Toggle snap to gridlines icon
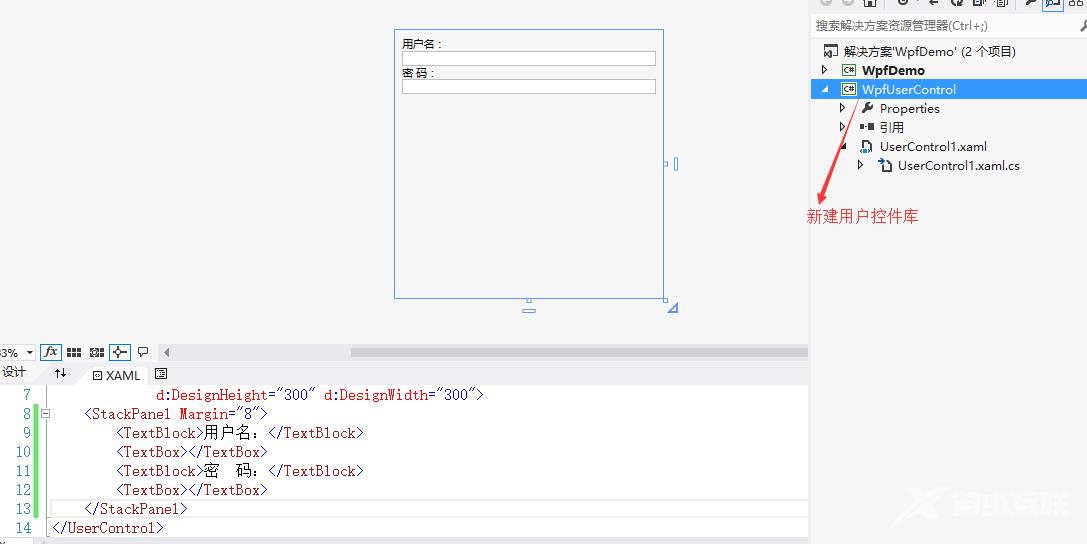 pyautogui.click(x=97, y=353)
